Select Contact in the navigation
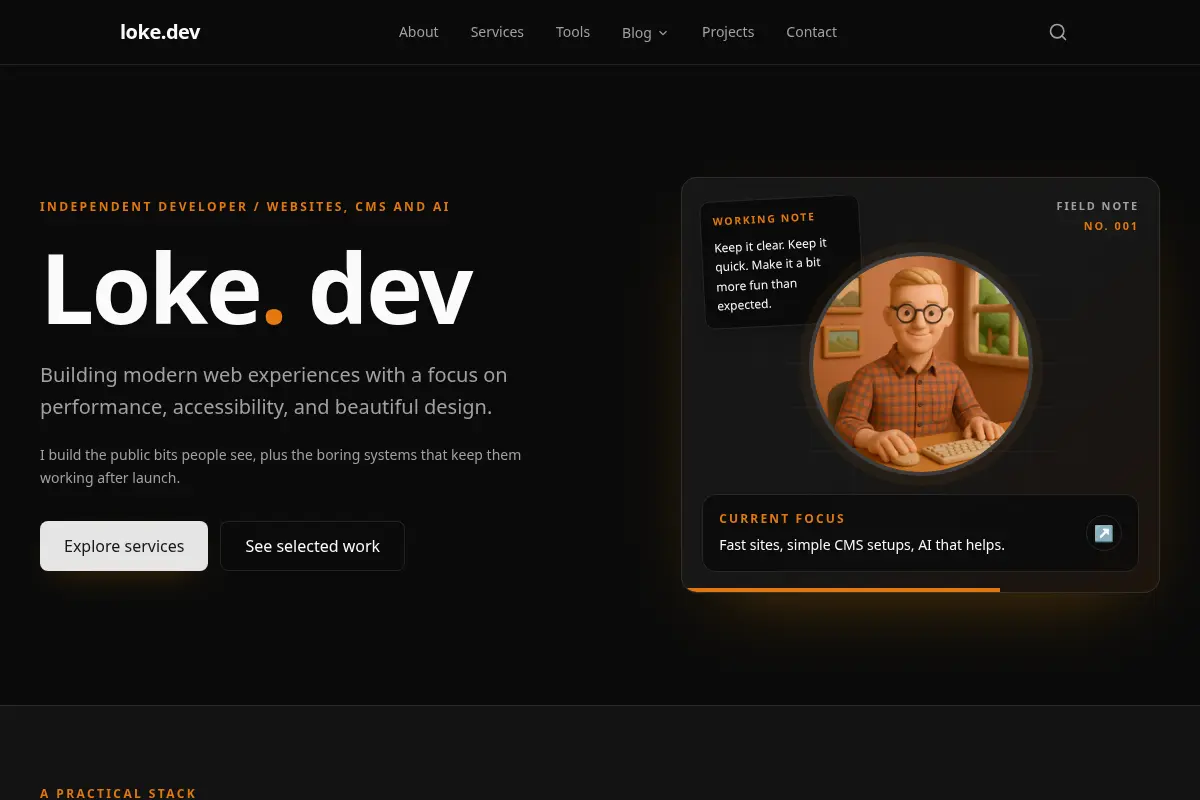Screen dimensions: 1200x800 [x=811, y=32]
